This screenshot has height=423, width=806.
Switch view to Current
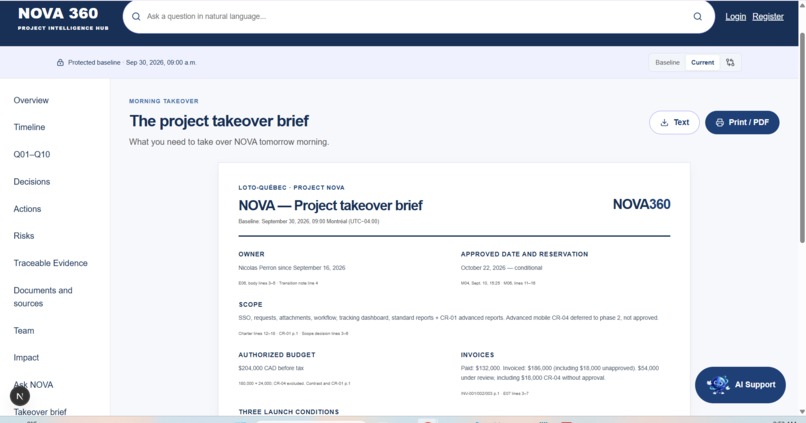coord(702,63)
